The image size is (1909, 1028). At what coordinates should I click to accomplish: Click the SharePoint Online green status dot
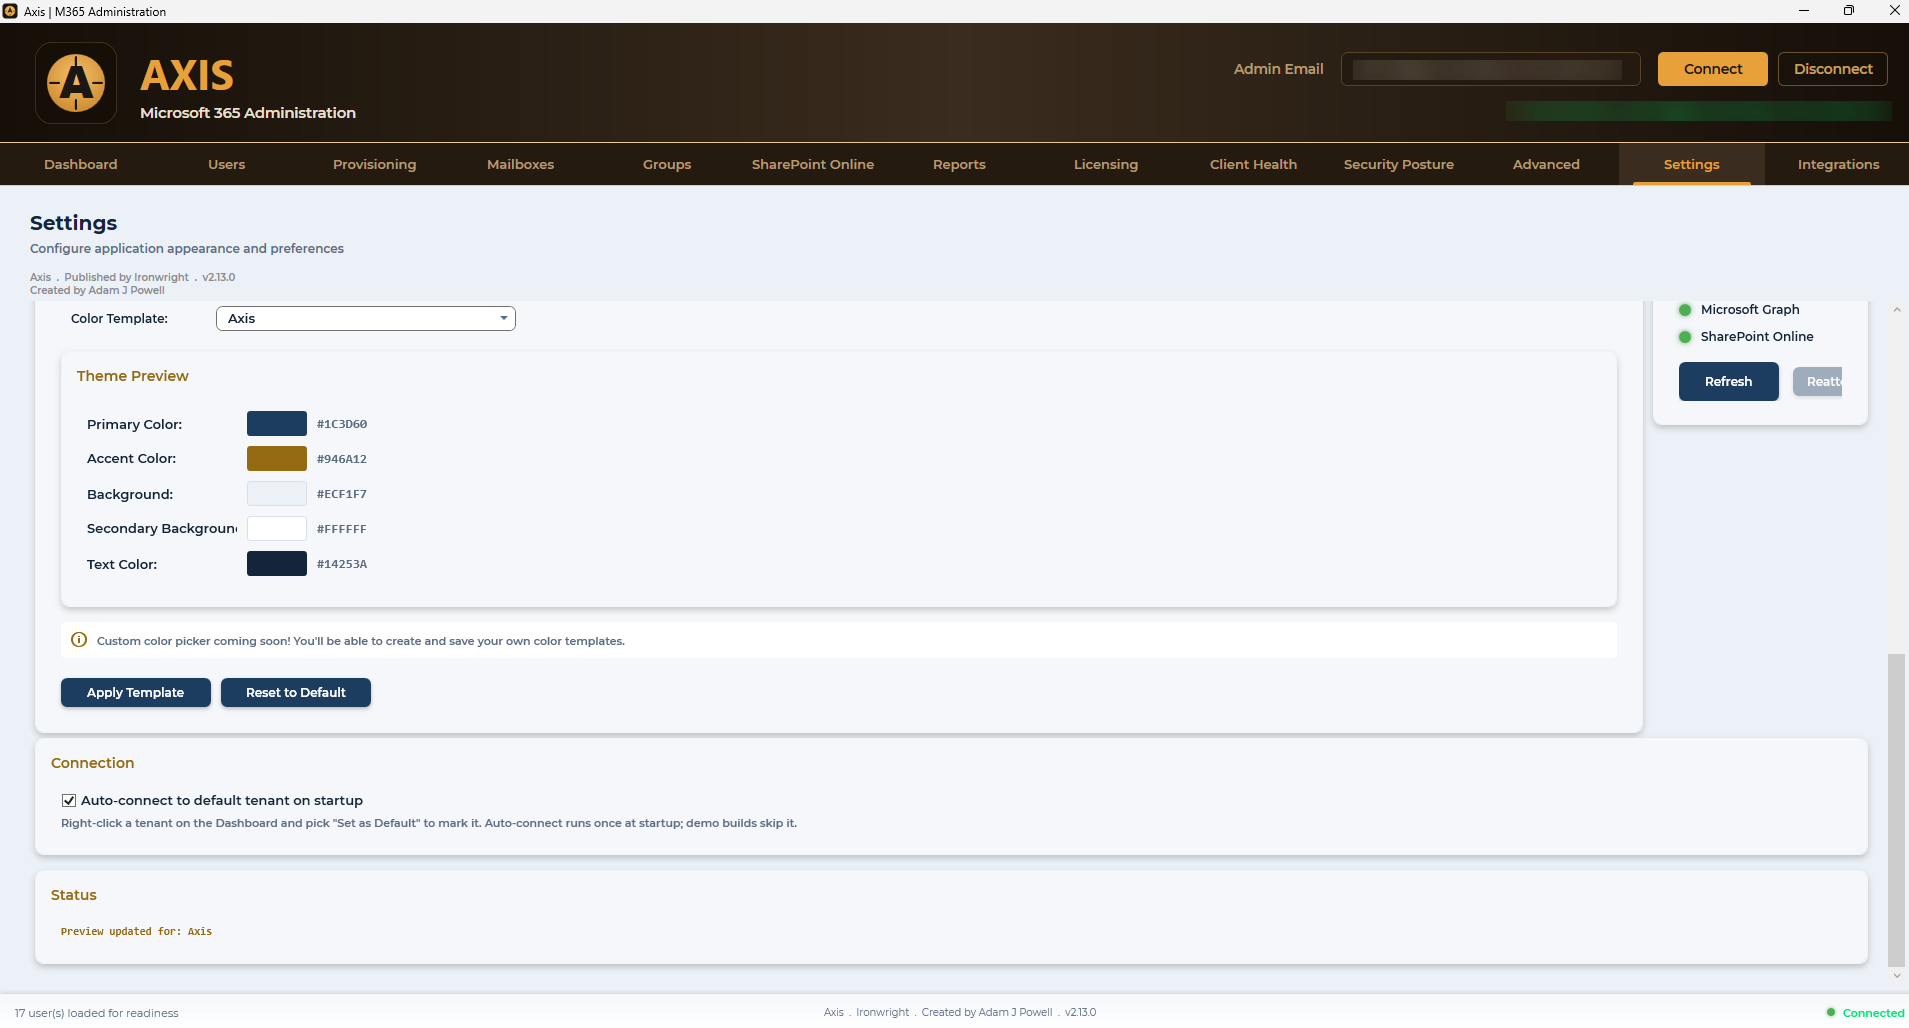[1685, 337]
